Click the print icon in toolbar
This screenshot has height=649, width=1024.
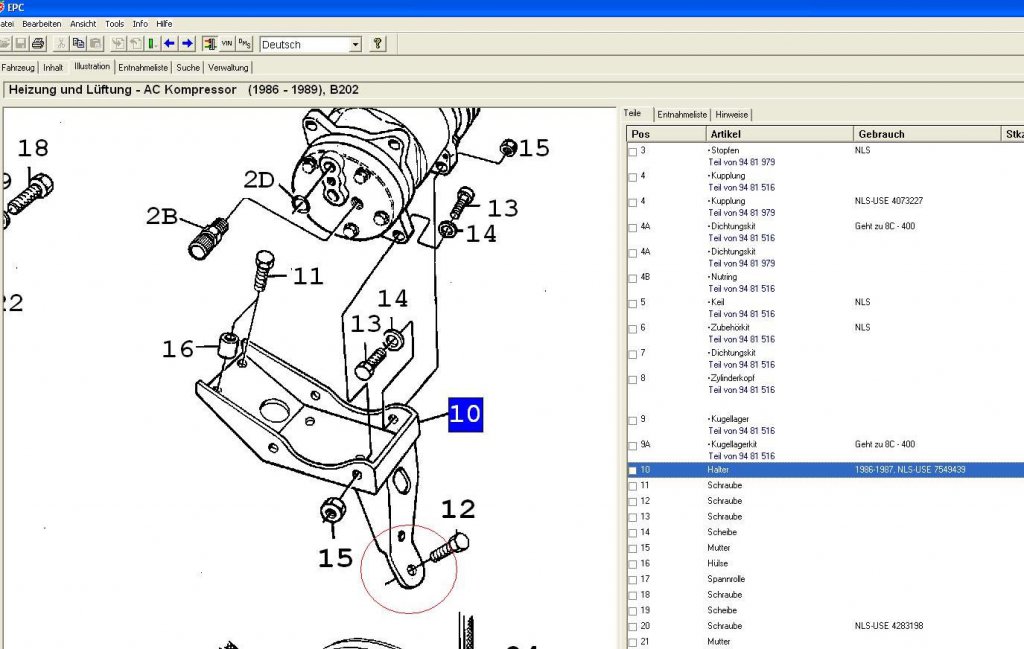click(x=38, y=44)
